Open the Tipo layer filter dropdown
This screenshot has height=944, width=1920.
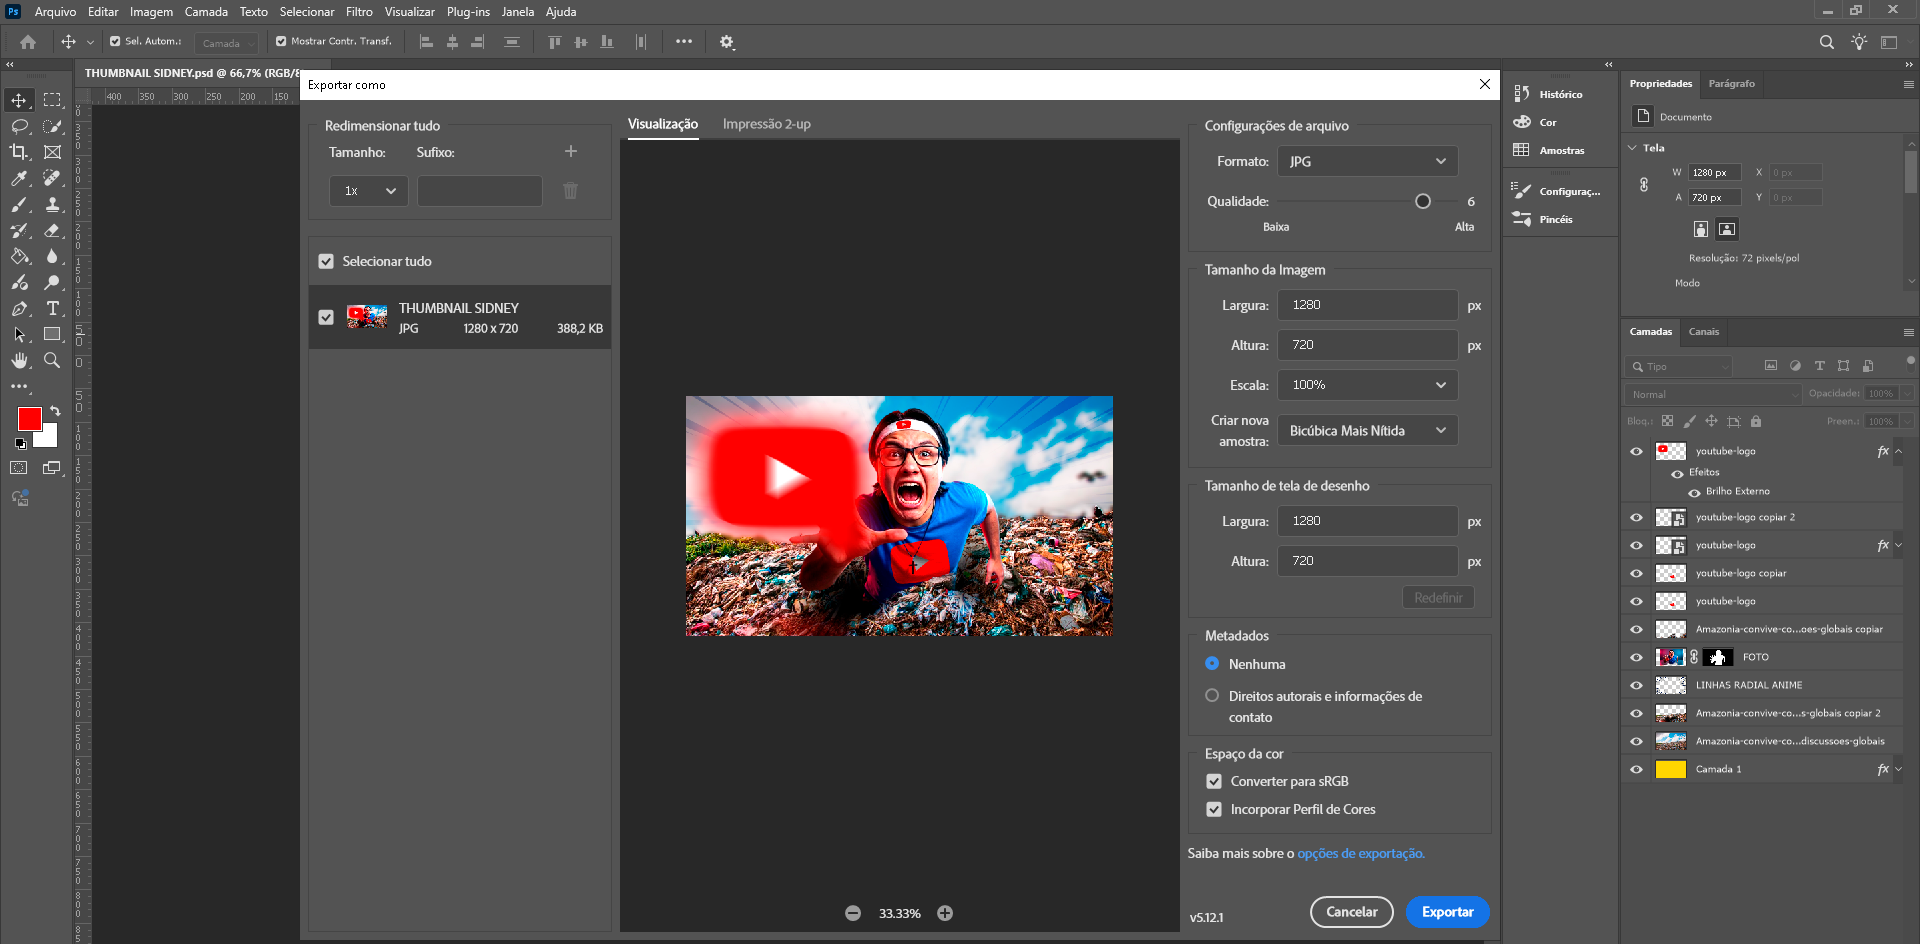point(1678,366)
